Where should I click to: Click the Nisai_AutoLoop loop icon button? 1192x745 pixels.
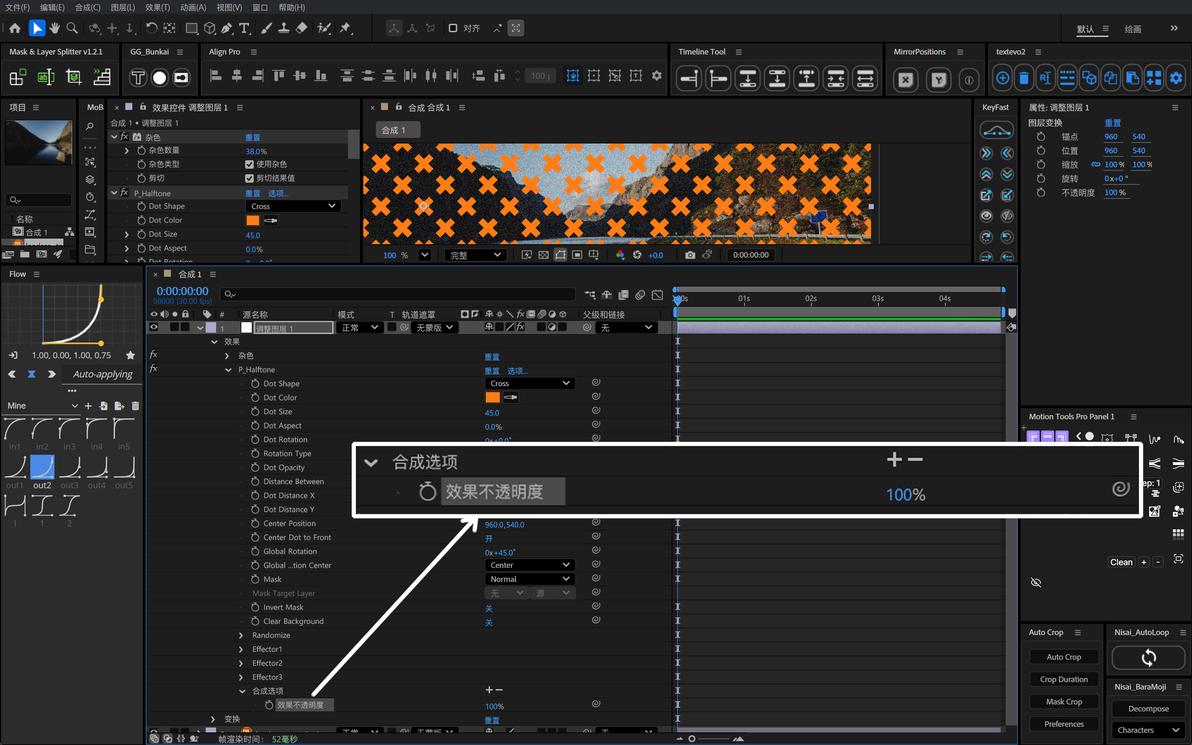1148,657
